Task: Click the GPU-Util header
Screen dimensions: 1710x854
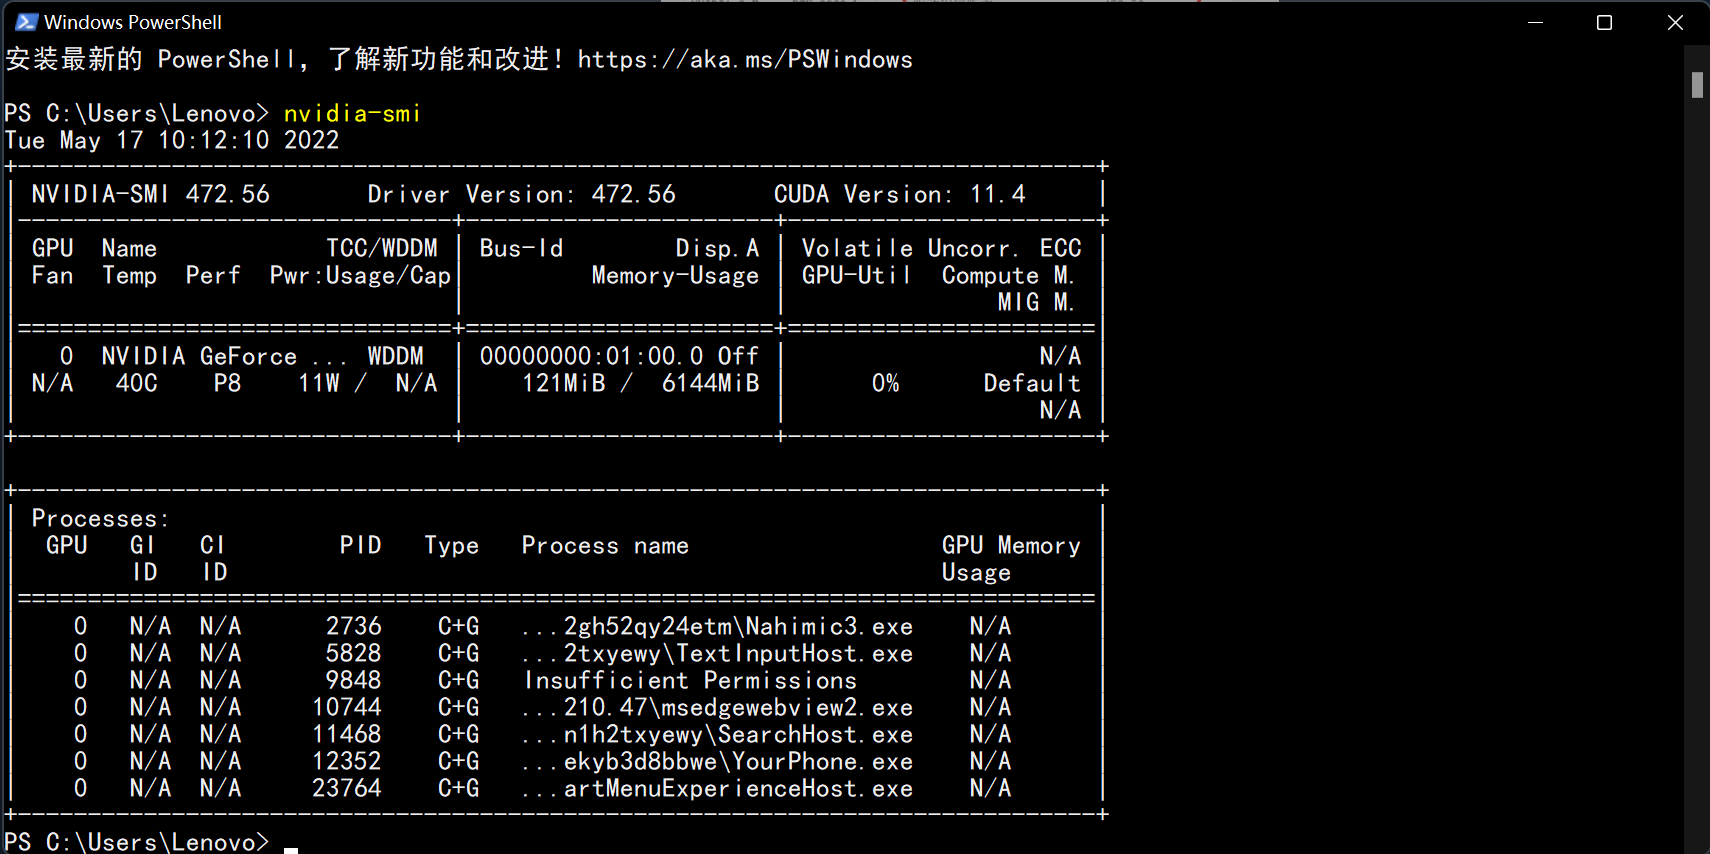Action: coord(856,276)
